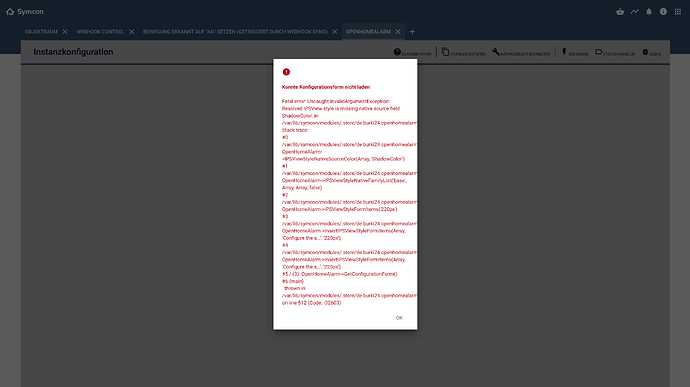
Task: Click the Instanzkonfiguration title
Action: (73, 52)
